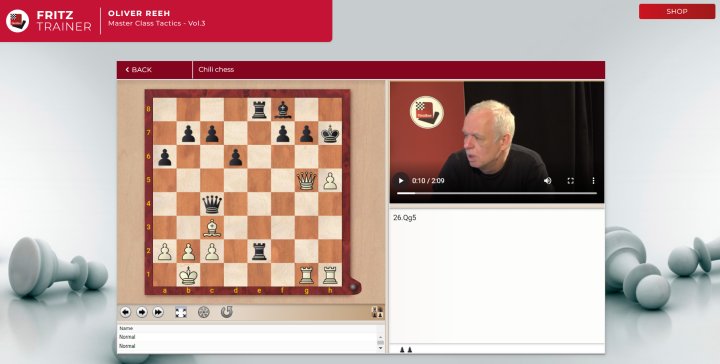Screen dimensions: 720x364
Task: Open the SHOP page
Action: point(677,11)
